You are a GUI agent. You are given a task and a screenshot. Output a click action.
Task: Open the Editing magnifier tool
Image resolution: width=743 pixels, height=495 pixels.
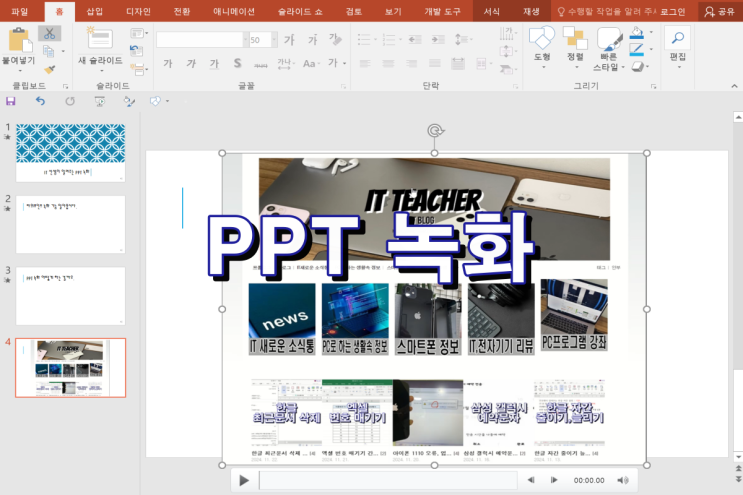coord(677,39)
